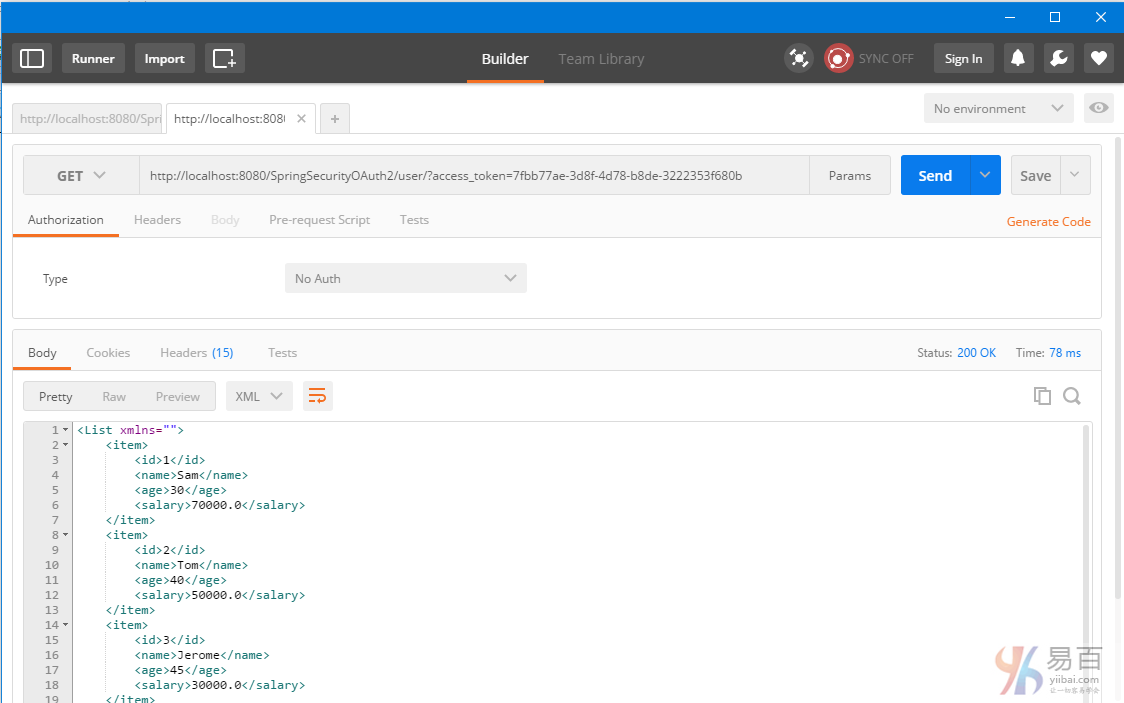1124x703 pixels.
Task: Switch to Preview view
Action: (178, 396)
